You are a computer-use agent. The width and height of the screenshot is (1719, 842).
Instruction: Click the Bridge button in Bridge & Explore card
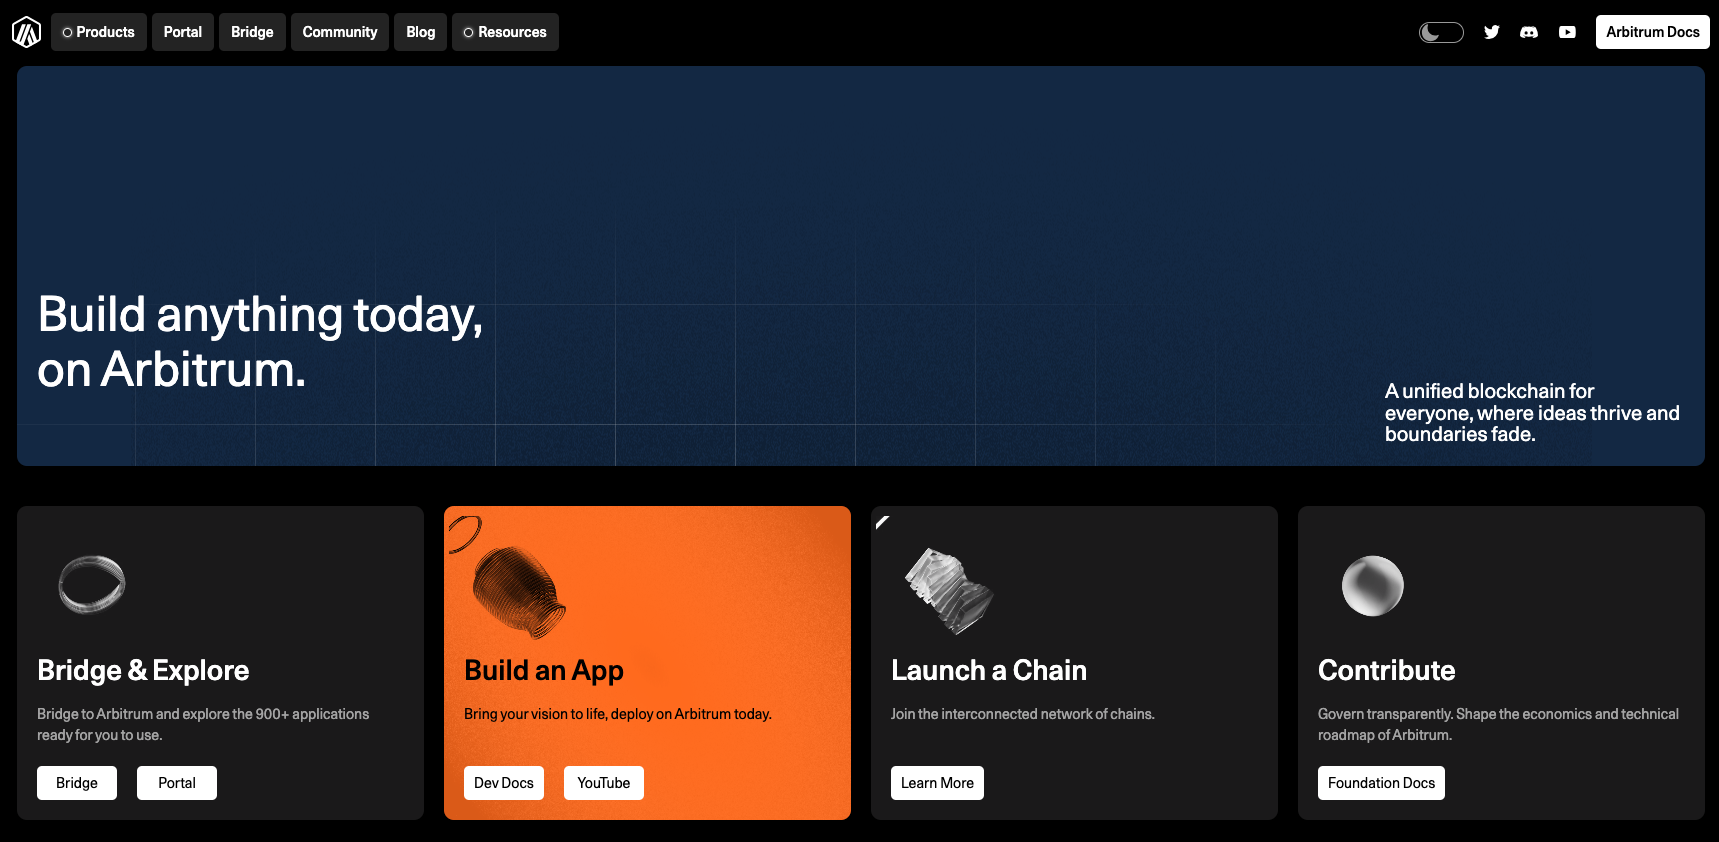(77, 783)
